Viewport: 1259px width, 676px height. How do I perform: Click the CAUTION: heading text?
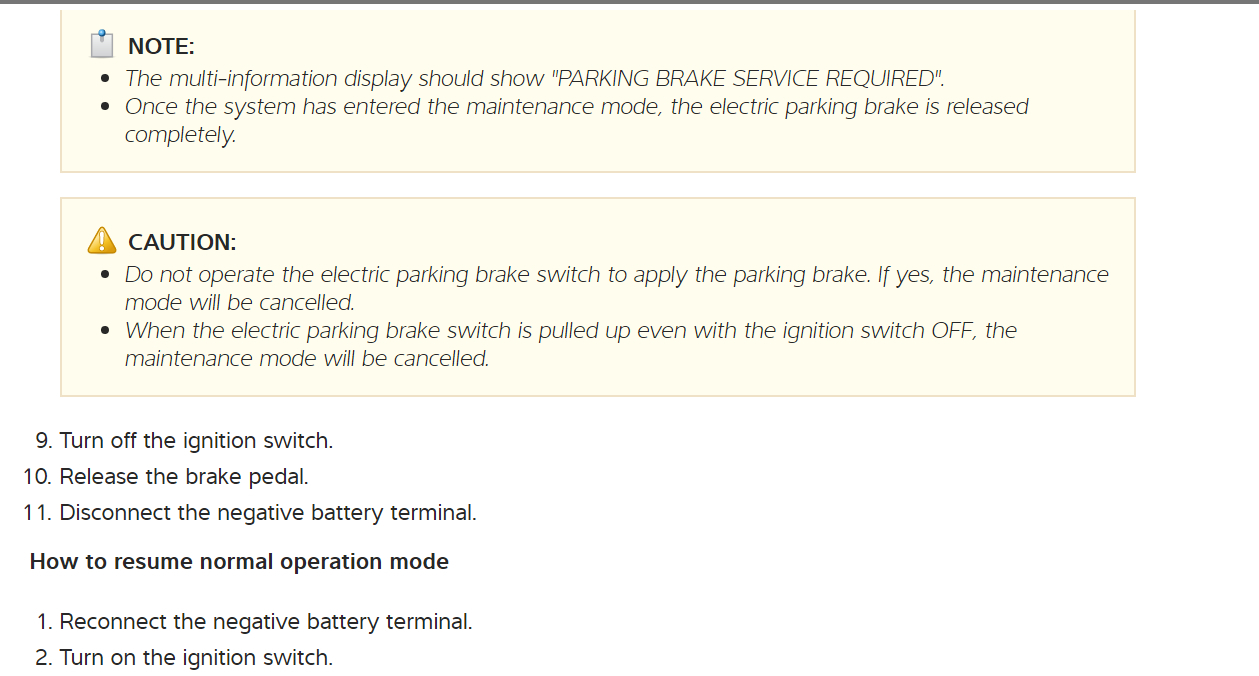(182, 242)
